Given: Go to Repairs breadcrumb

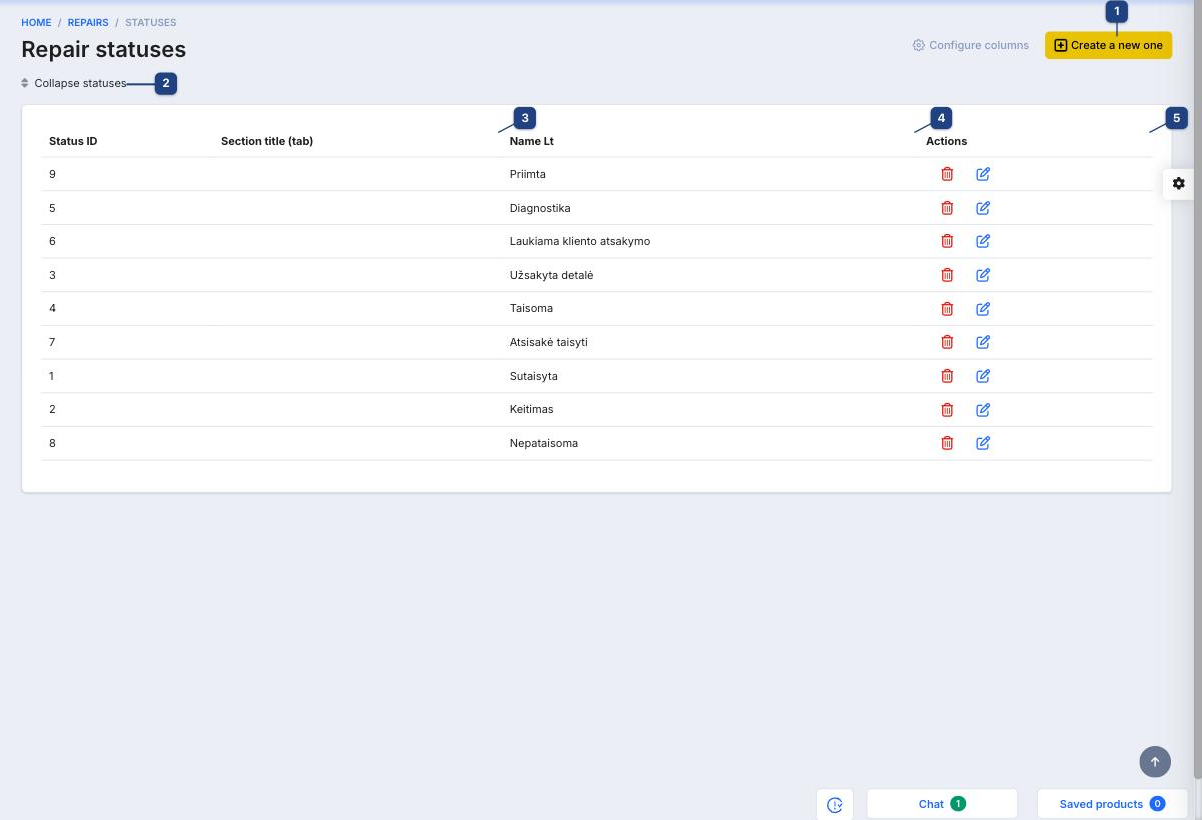Looking at the screenshot, I should coord(88,23).
